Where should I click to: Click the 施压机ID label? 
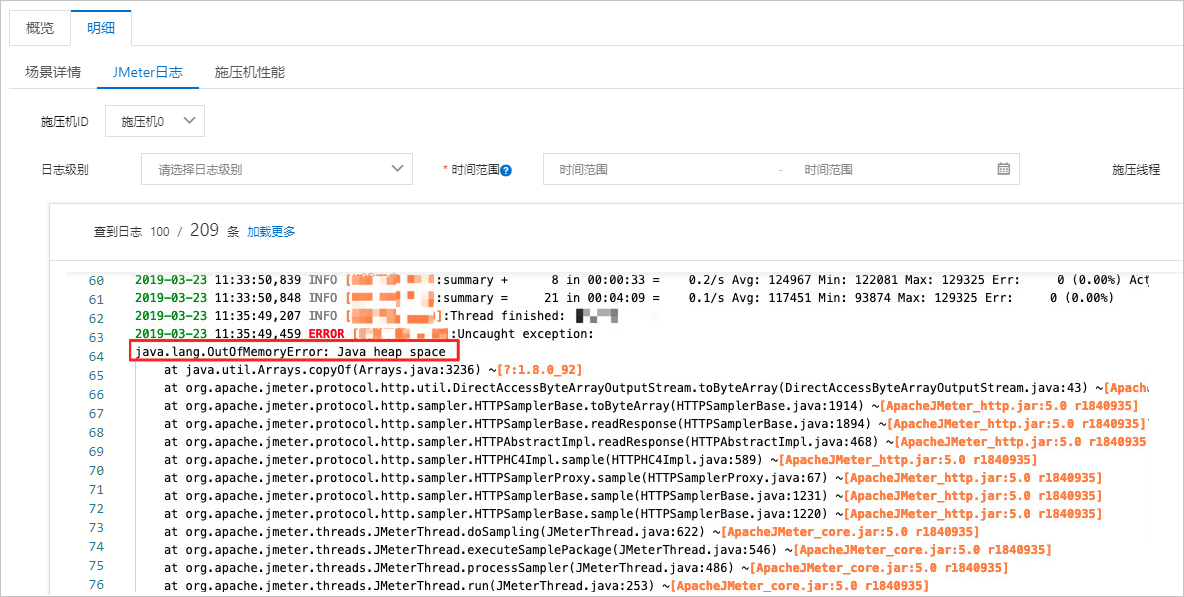[x=64, y=122]
